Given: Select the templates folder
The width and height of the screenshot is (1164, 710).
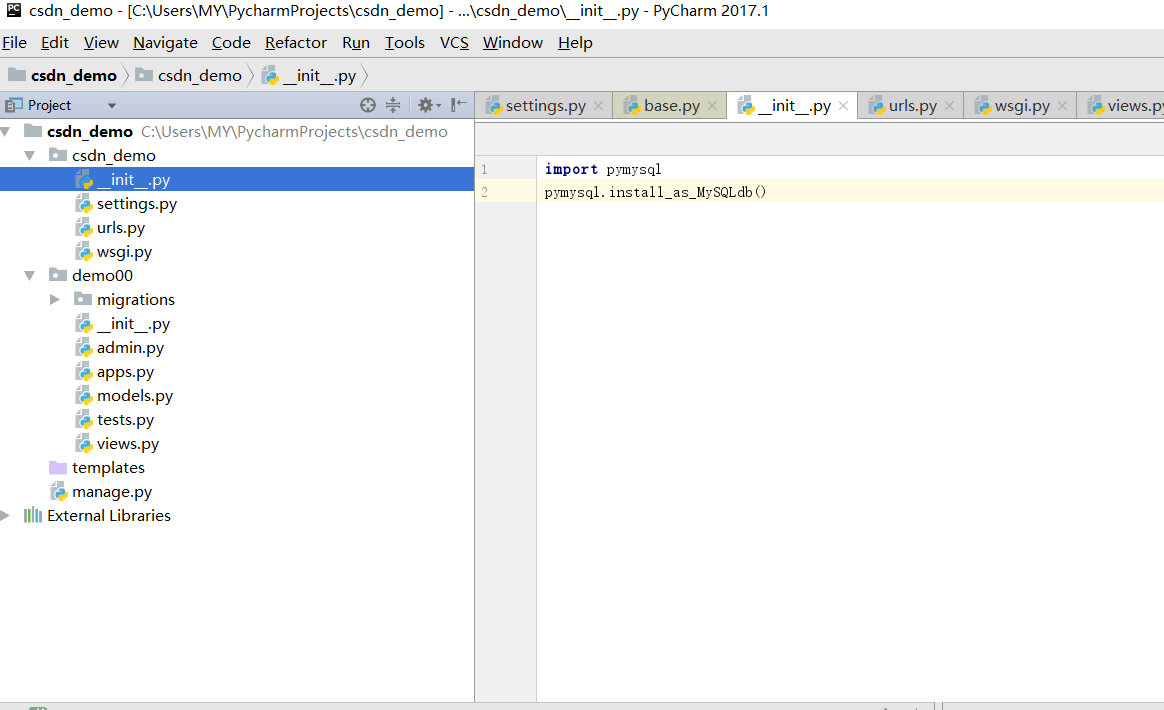Looking at the screenshot, I should click(108, 467).
